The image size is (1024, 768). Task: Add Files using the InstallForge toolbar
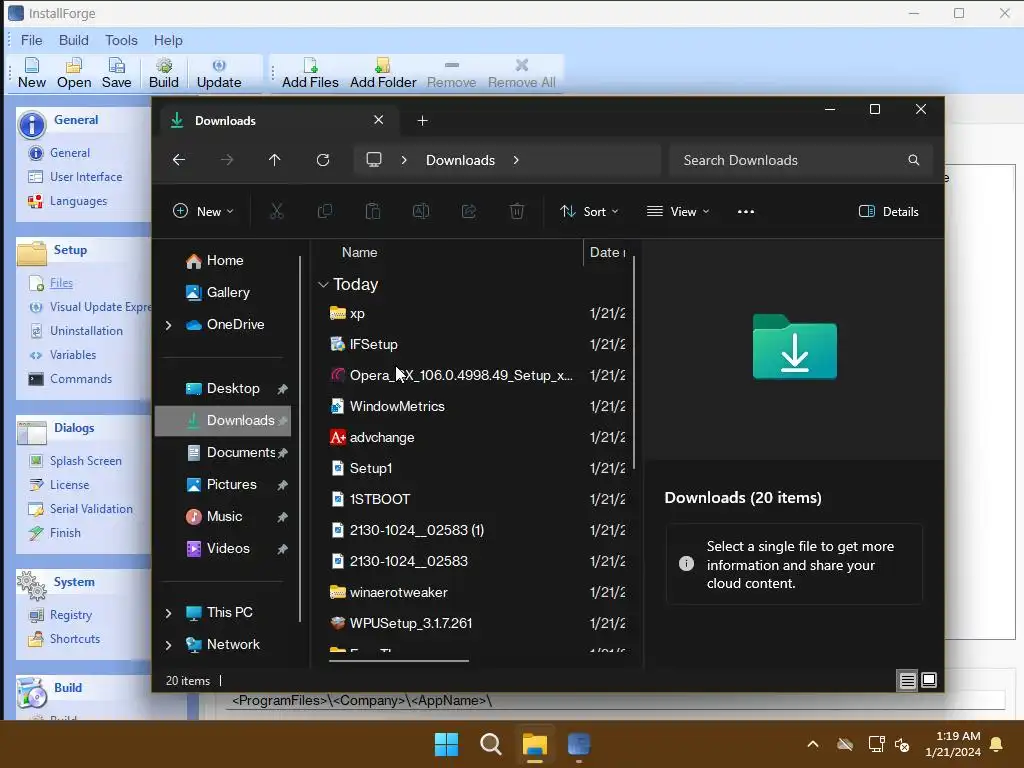[x=310, y=72]
